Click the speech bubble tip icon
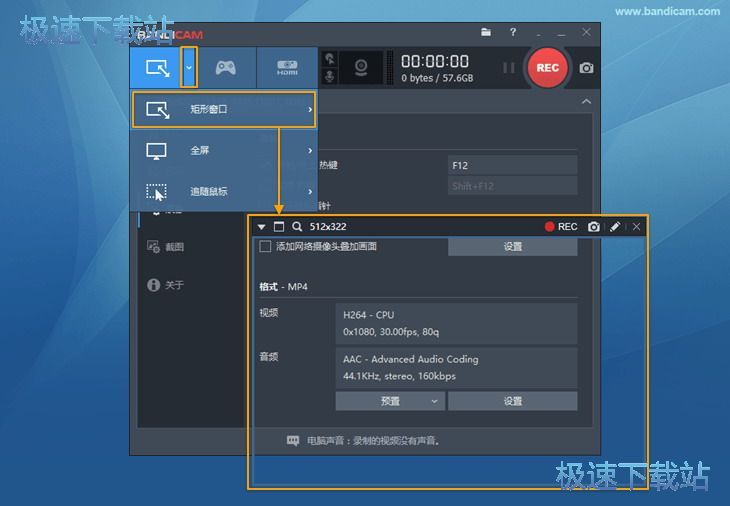The width and height of the screenshot is (730, 506). pos(293,440)
